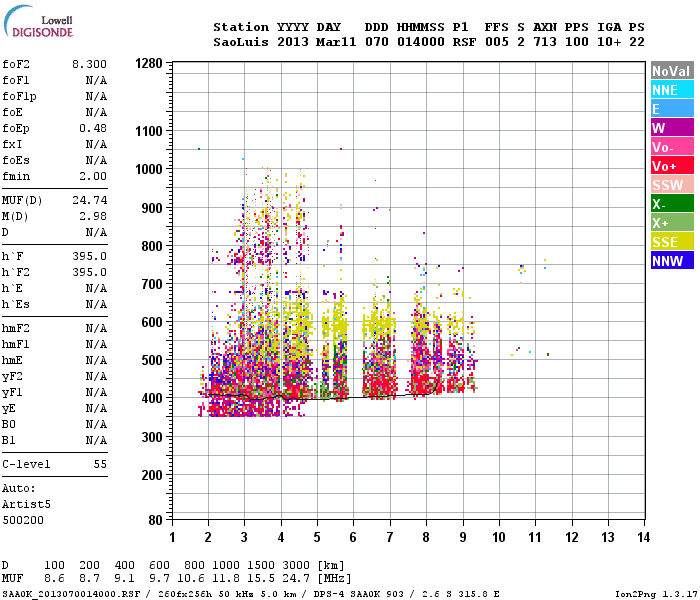Click the 2013 year in header
Viewport: 700px width, 600px height.
[x=292, y=42]
